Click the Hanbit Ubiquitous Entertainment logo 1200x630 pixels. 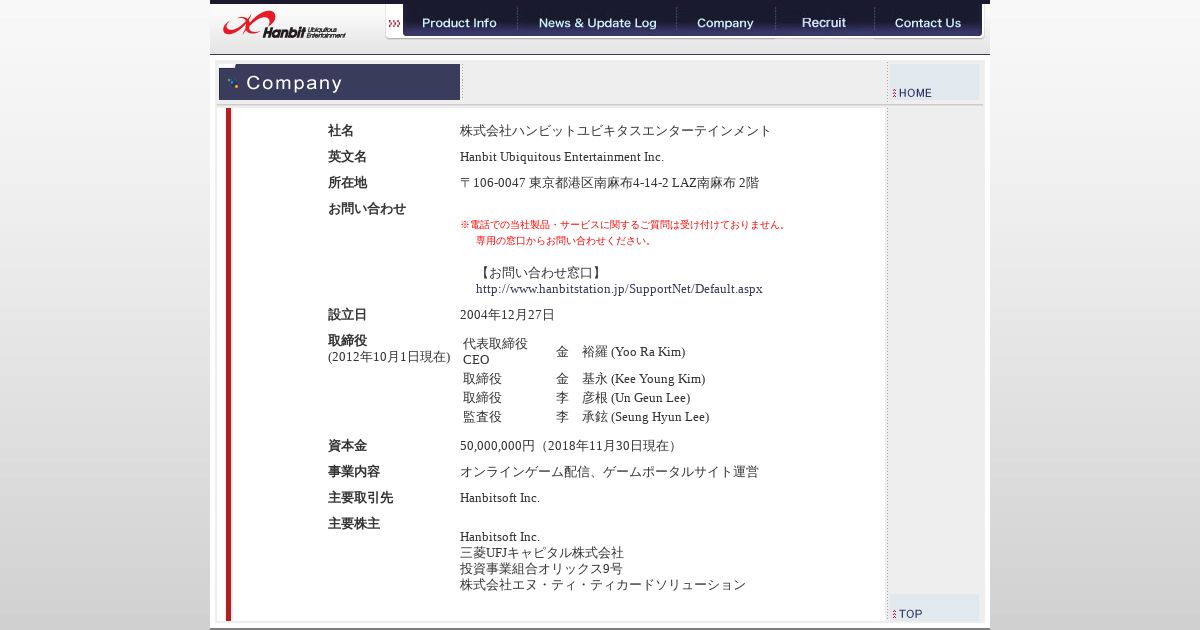[284, 25]
